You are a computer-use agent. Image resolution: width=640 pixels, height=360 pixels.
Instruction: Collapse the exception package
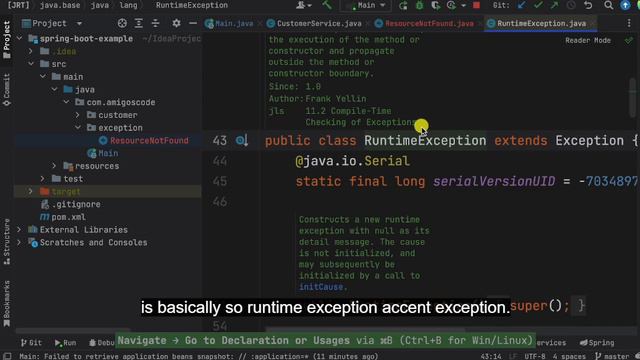(78, 128)
